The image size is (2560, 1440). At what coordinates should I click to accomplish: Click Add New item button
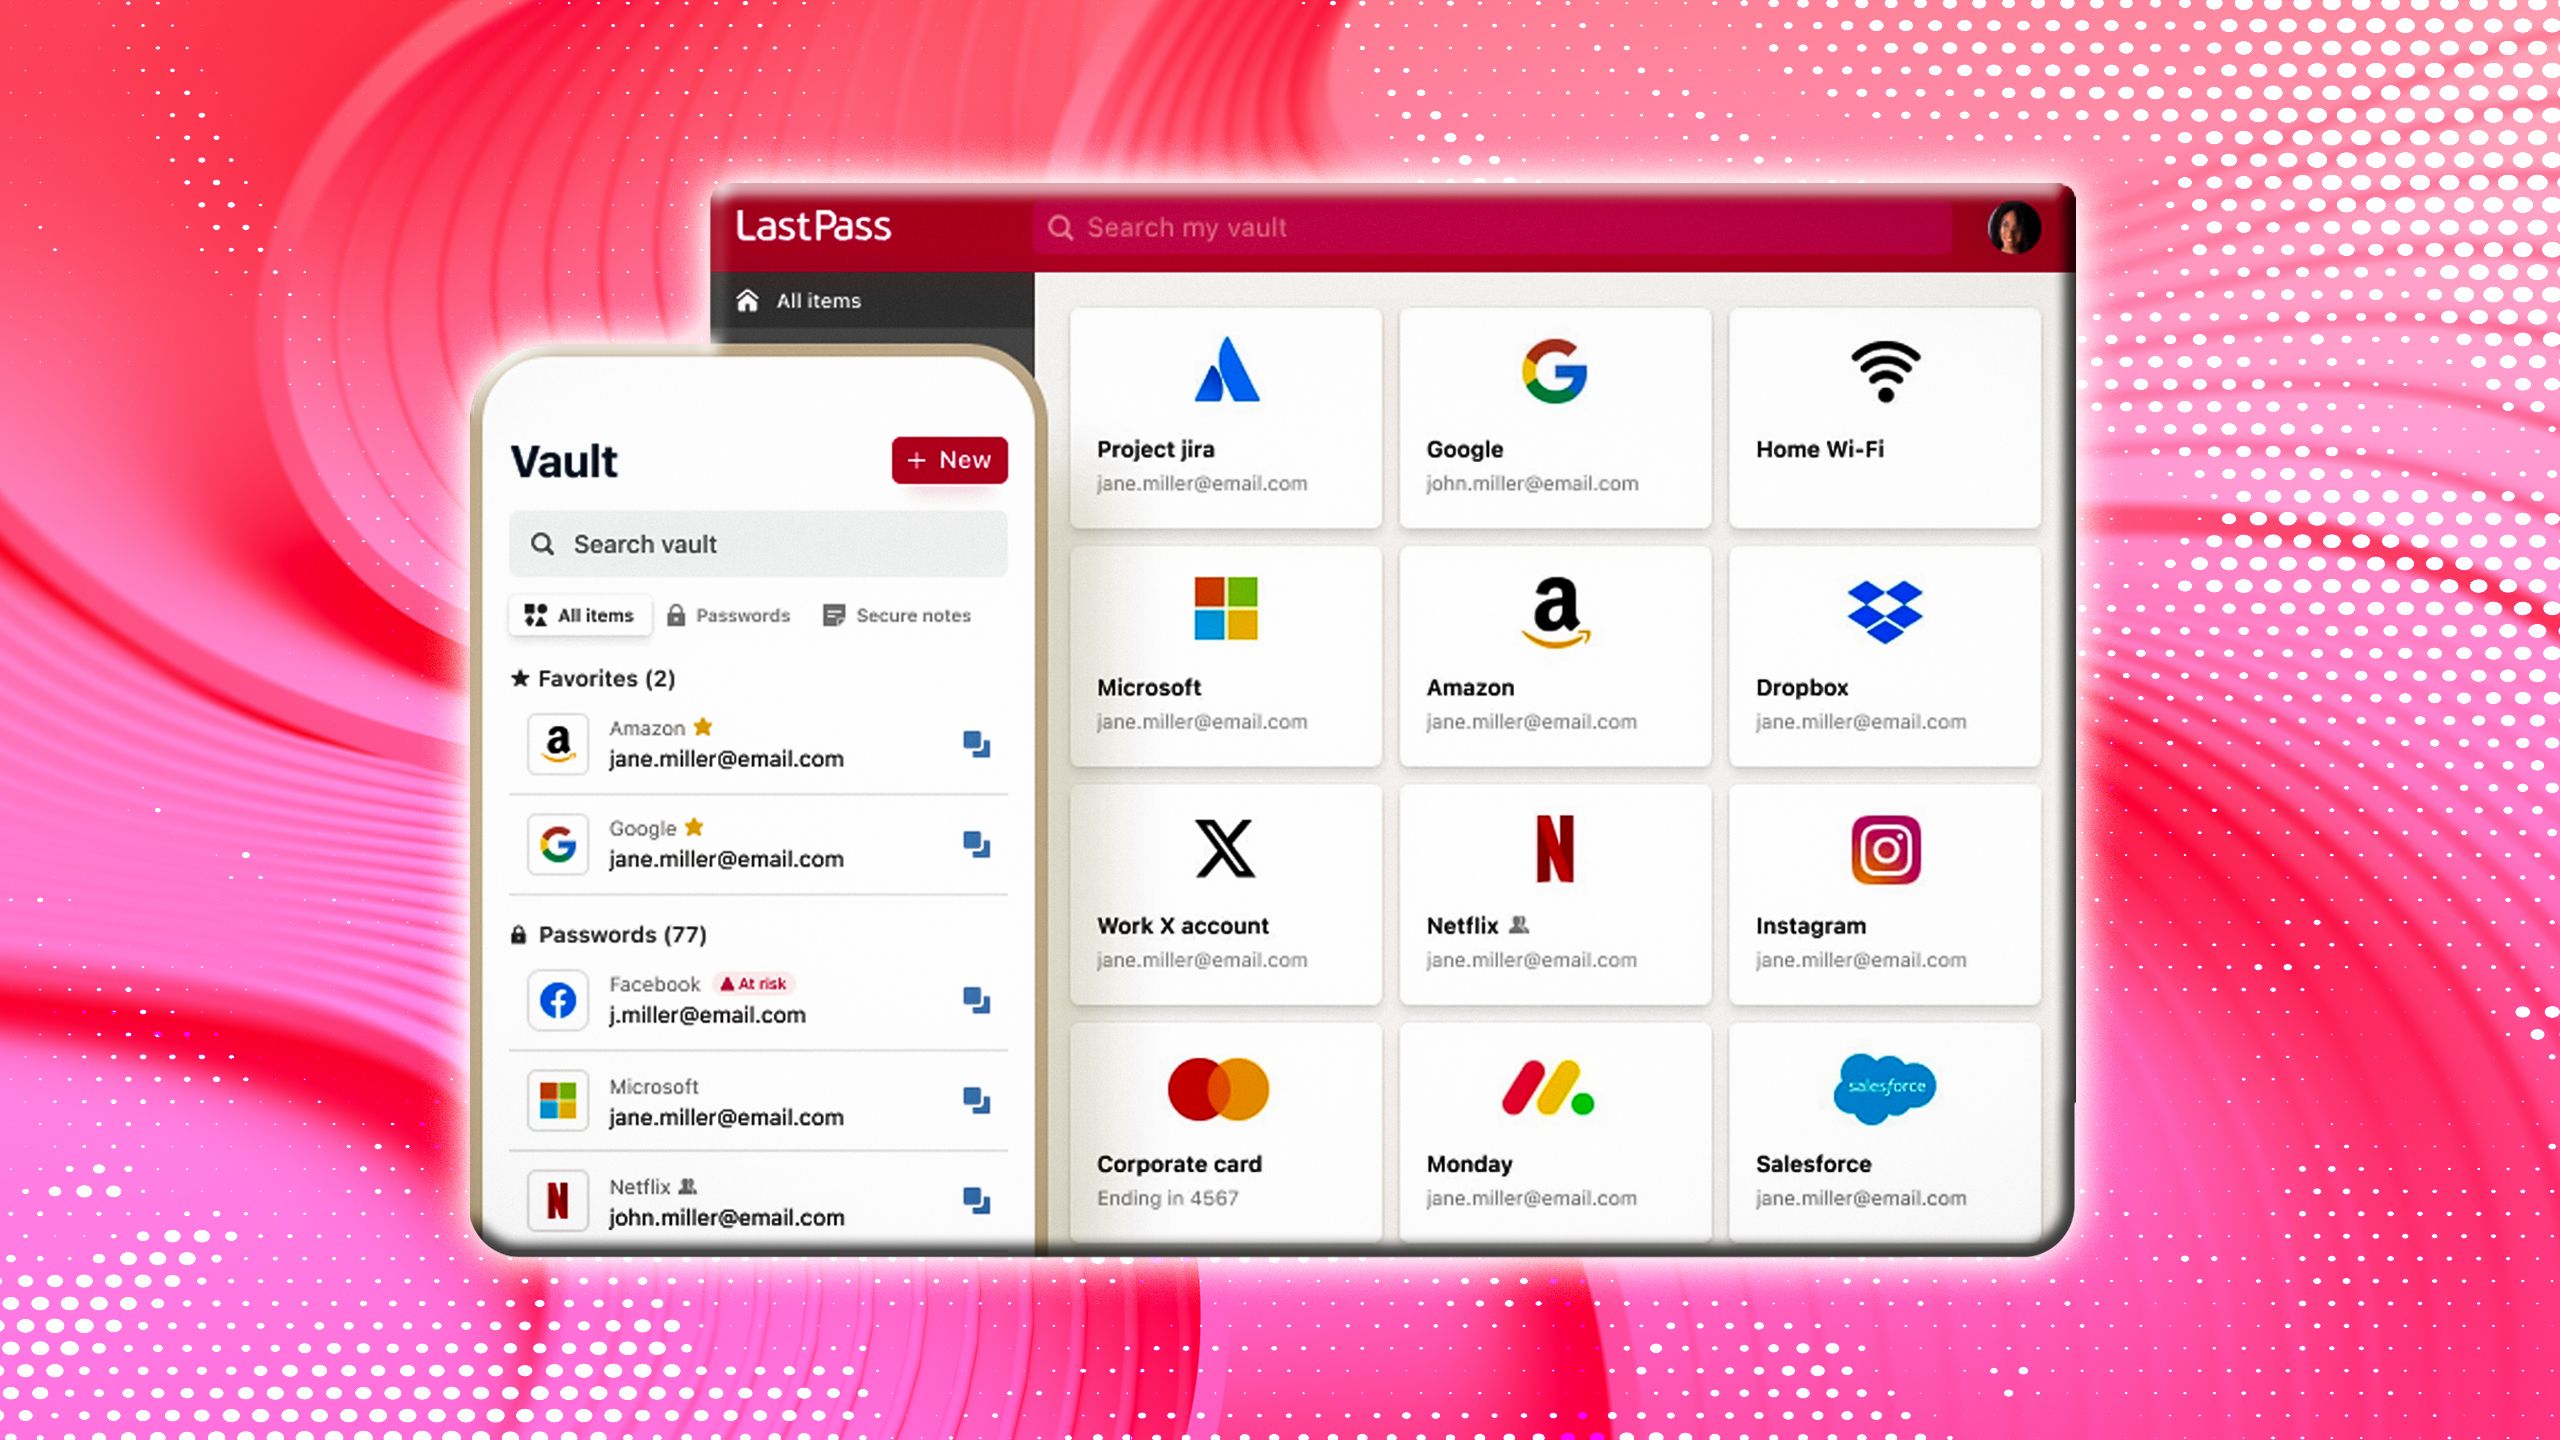coord(949,459)
